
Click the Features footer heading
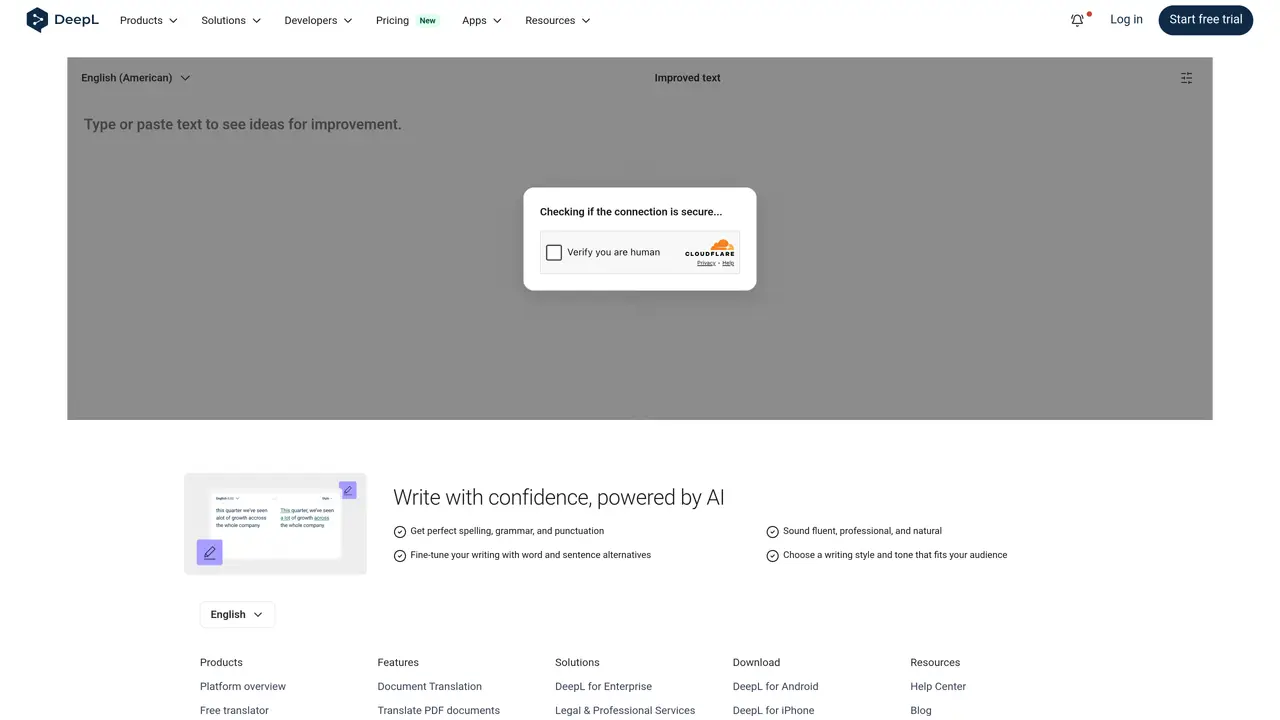pos(398,663)
